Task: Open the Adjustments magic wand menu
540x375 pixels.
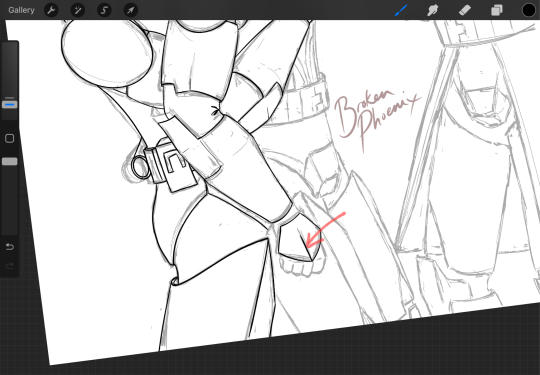Action: tap(78, 10)
